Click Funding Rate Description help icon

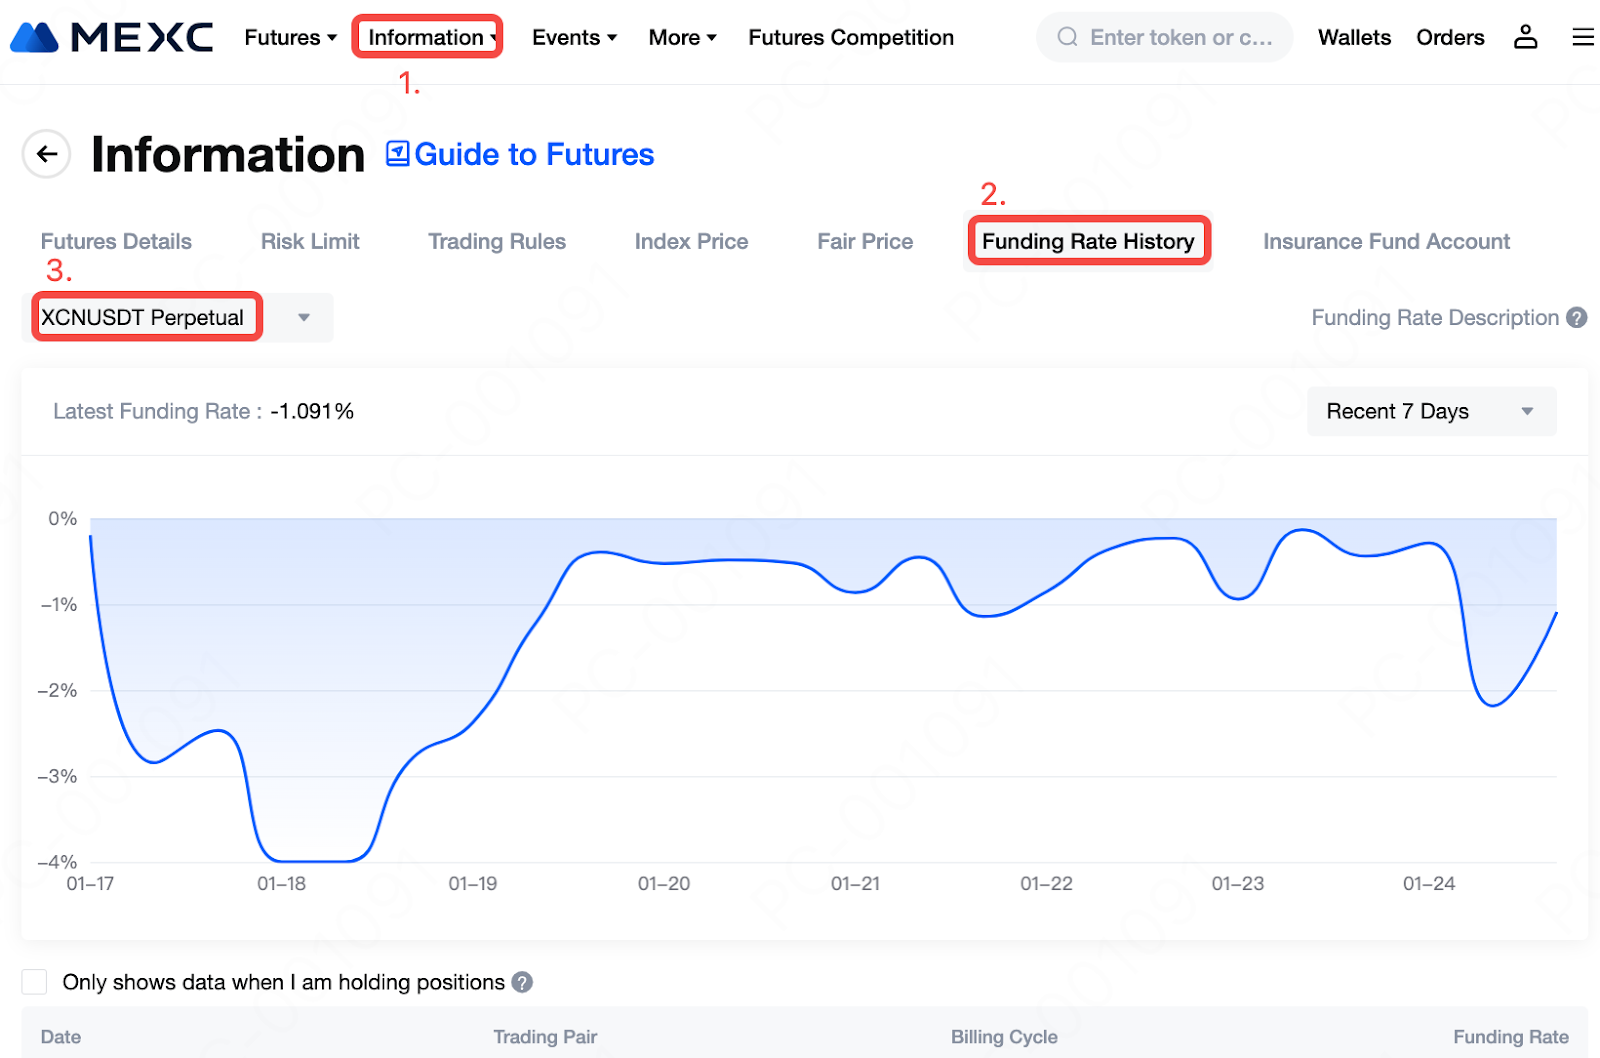1577,318
